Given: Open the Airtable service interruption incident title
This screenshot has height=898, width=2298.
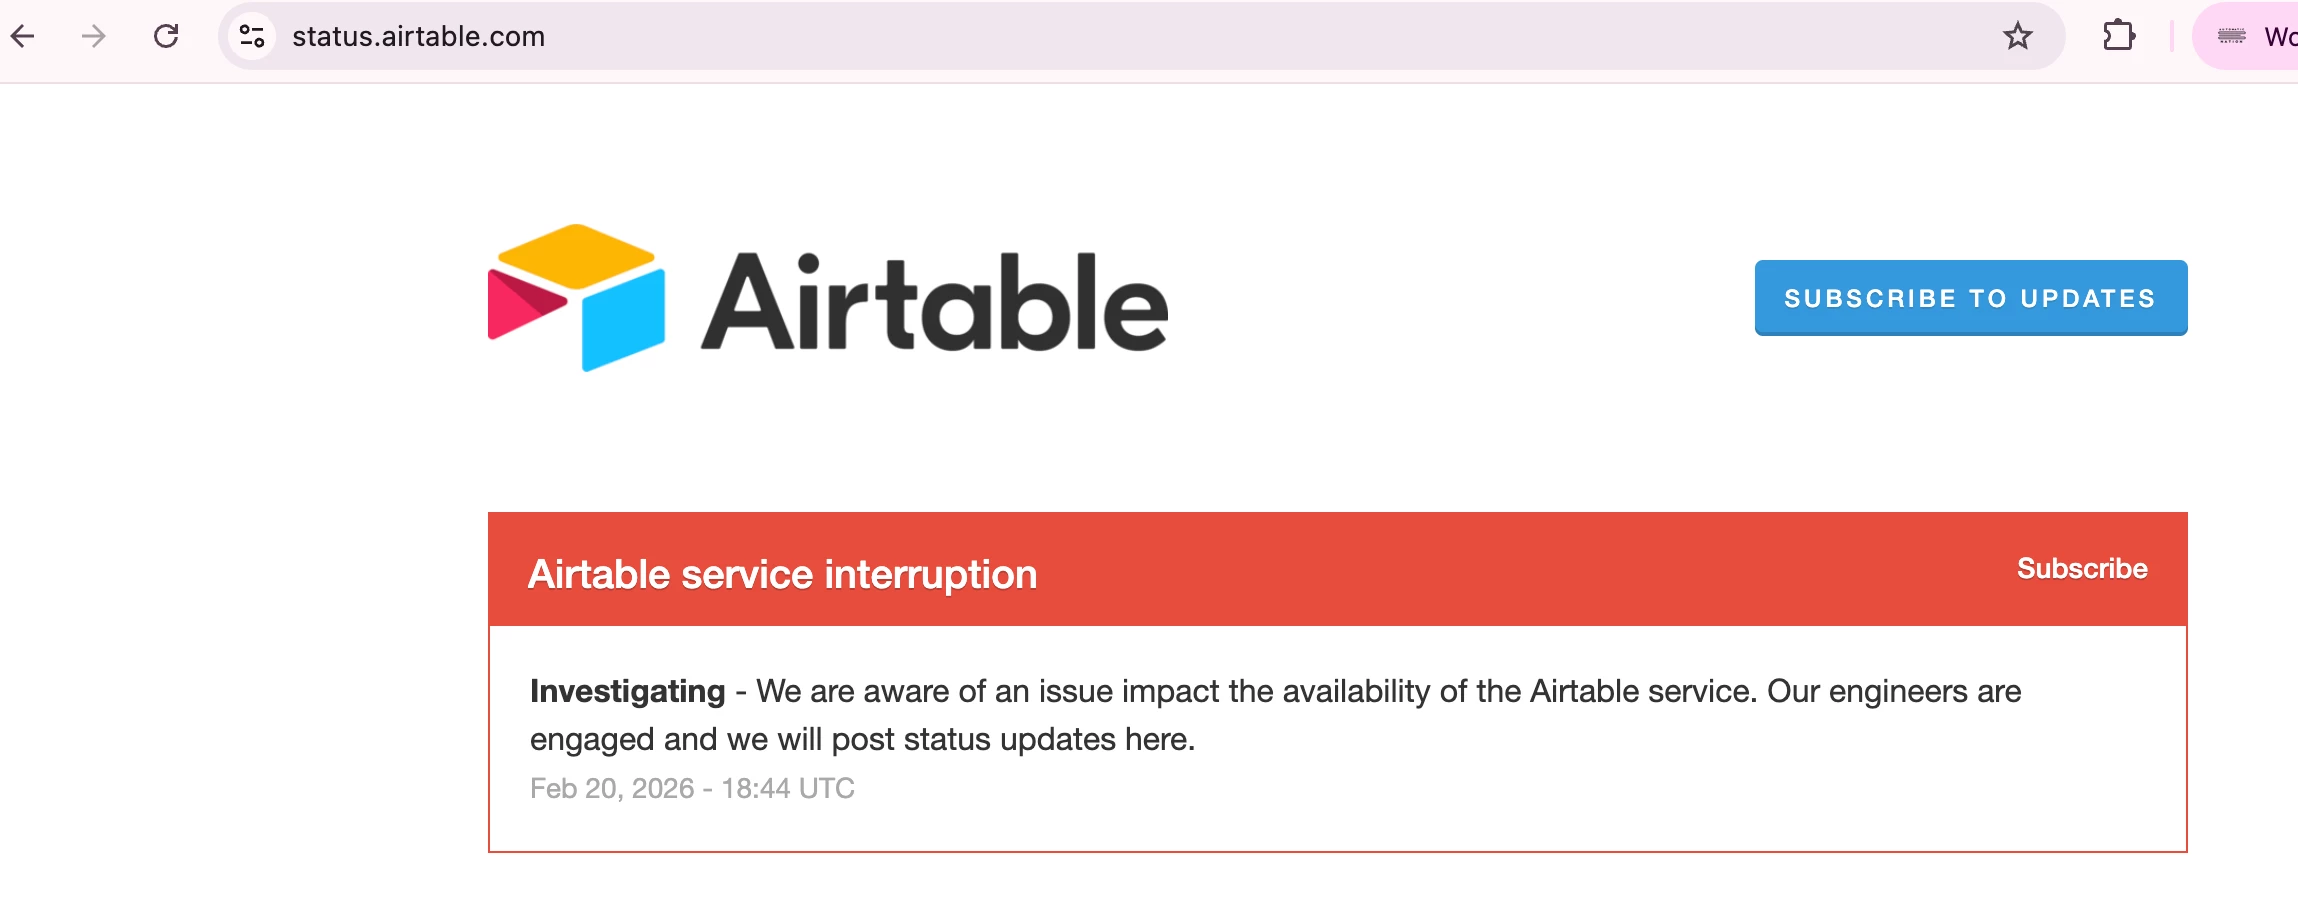Looking at the screenshot, I should point(782,574).
